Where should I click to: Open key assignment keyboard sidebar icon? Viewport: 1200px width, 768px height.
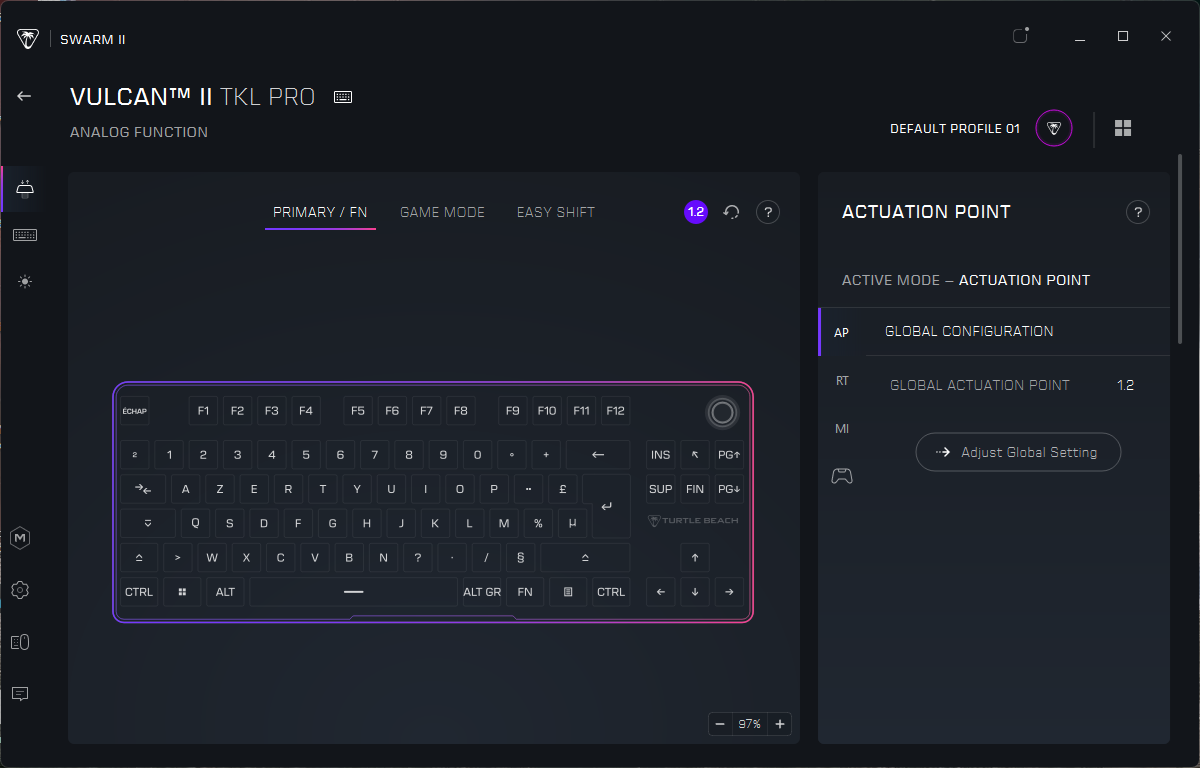tap(24, 236)
